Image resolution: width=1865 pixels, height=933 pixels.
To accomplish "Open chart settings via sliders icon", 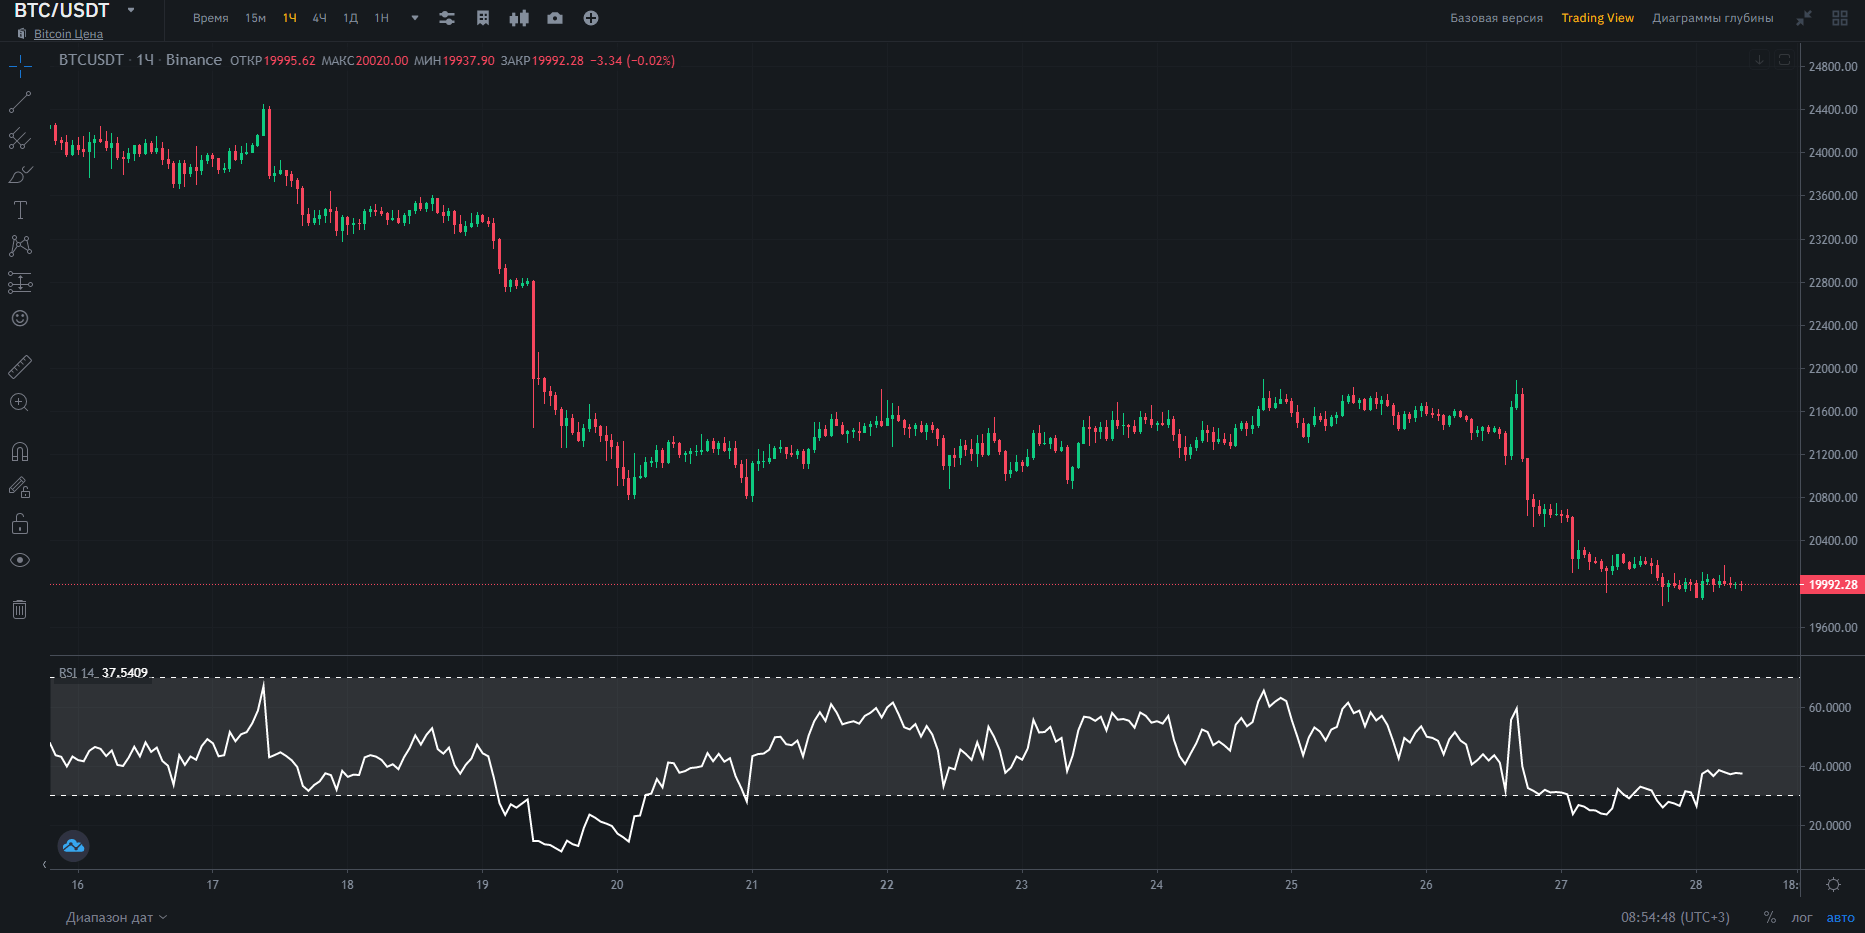I will point(447,18).
